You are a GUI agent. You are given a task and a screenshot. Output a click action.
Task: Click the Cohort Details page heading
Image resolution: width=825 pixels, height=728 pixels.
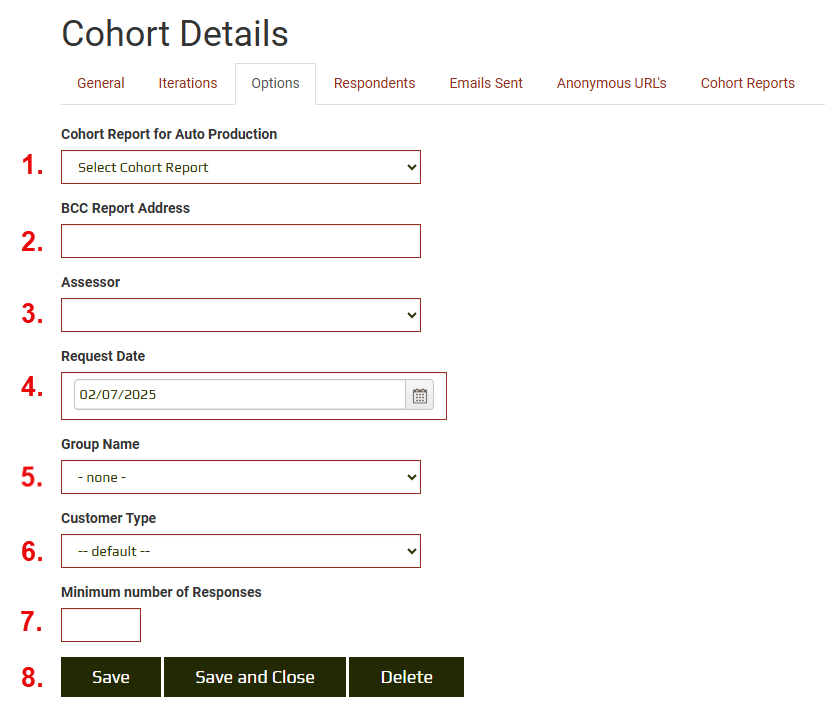pos(175,33)
